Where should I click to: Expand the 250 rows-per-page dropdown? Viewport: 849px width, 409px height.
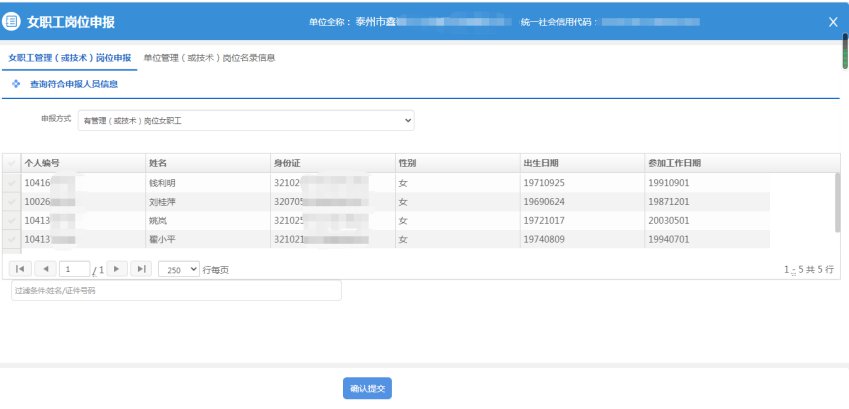178,269
